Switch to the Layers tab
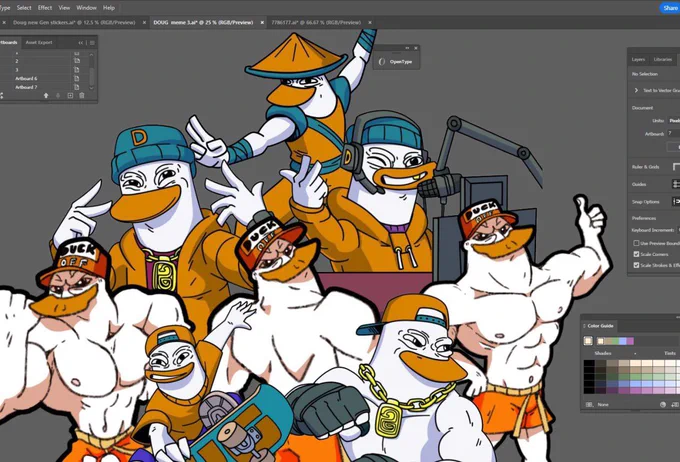Image resolution: width=680 pixels, height=462 pixels. click(638, 59)
